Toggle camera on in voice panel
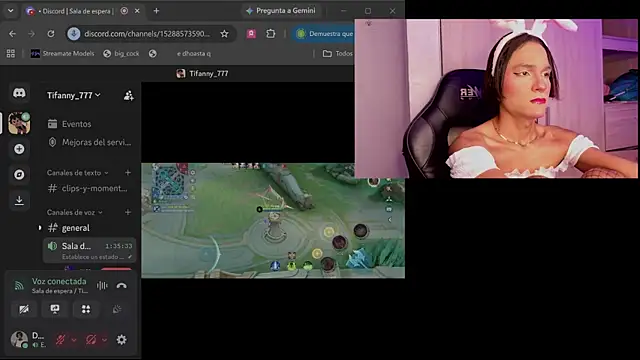Viewport: 640px width, 360px height. tap(24, 309)
